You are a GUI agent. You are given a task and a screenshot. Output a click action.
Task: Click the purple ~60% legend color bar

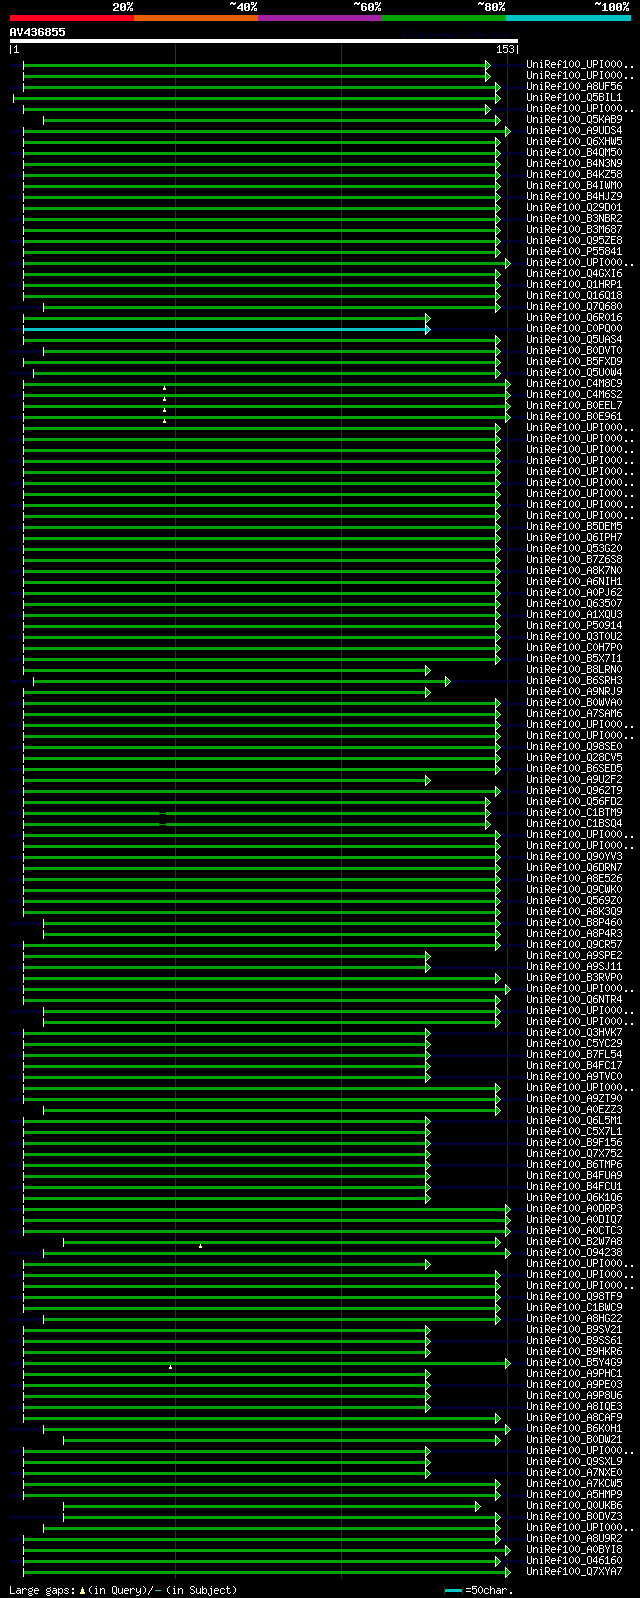click(320, 18)
